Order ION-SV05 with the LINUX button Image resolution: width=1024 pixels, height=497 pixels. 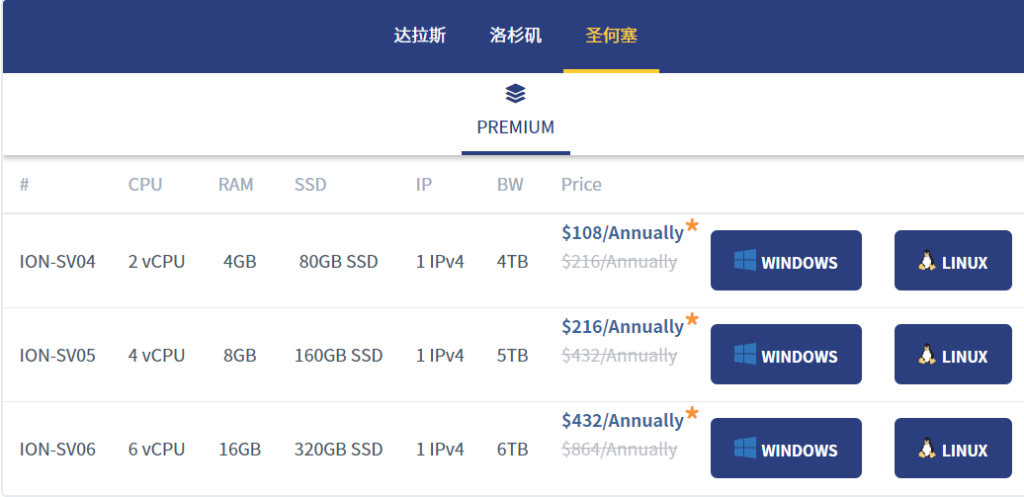[x=953, y=355]
